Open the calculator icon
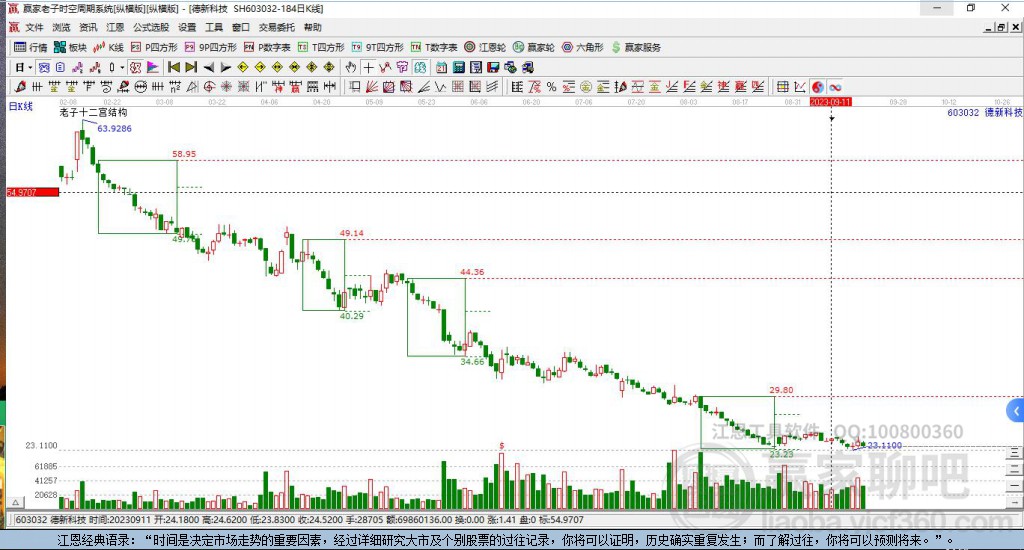Viewport: 1024px width, 550px height. [x=458, y=67]
